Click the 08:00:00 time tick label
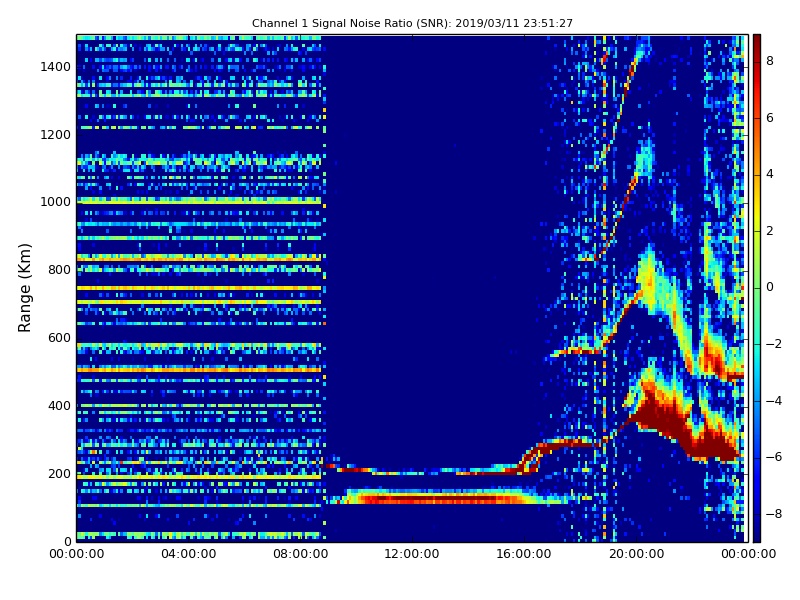The height and width of the screenshot is (600, 800). [301, 554]
